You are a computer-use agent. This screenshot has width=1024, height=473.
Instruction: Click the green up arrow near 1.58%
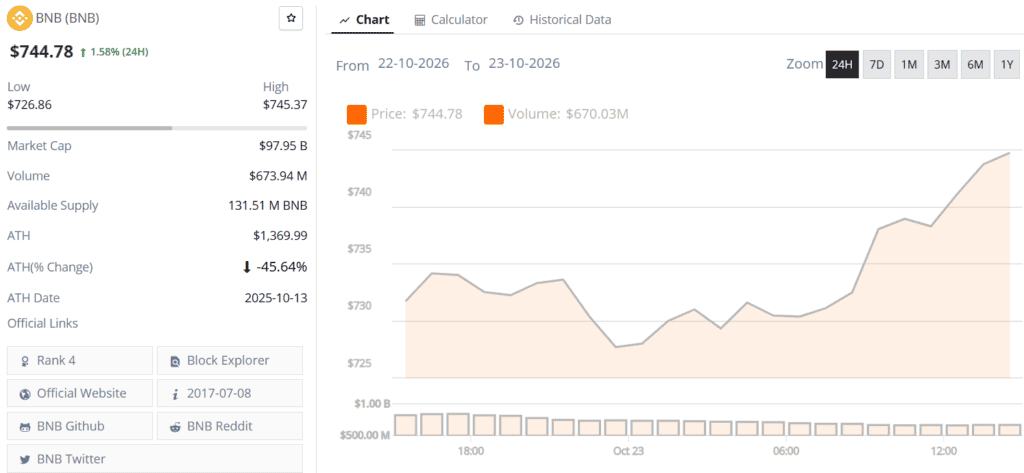(83, 52)
